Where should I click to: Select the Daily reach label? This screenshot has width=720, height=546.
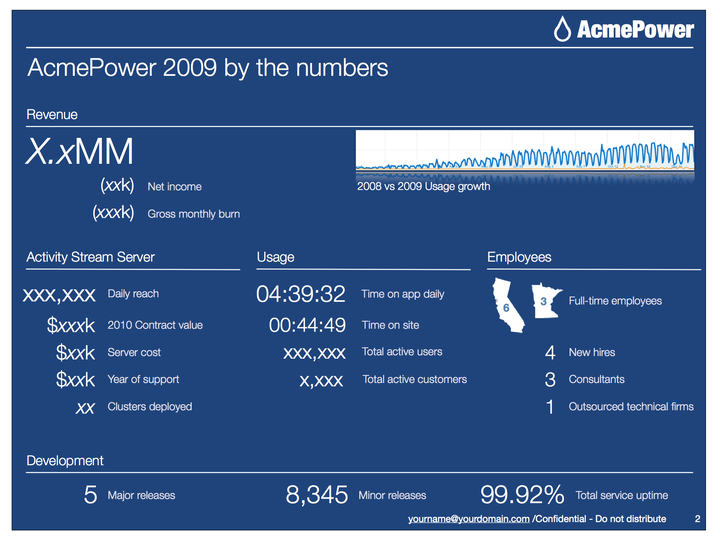tap(133, 294)
